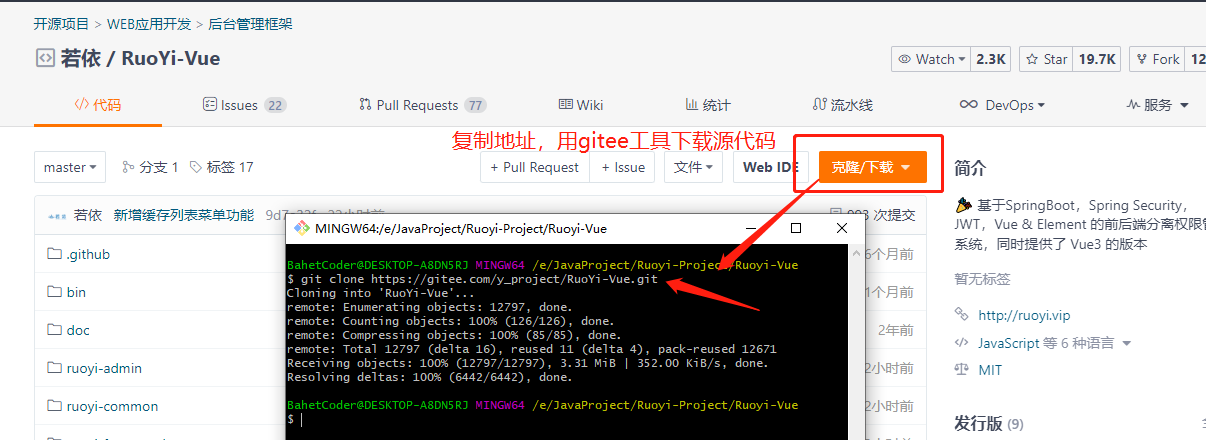Expand the JavaScript 等 6 种语言 list
The width and height of the screenshot is (1206, 440).
coord(1127,343)
